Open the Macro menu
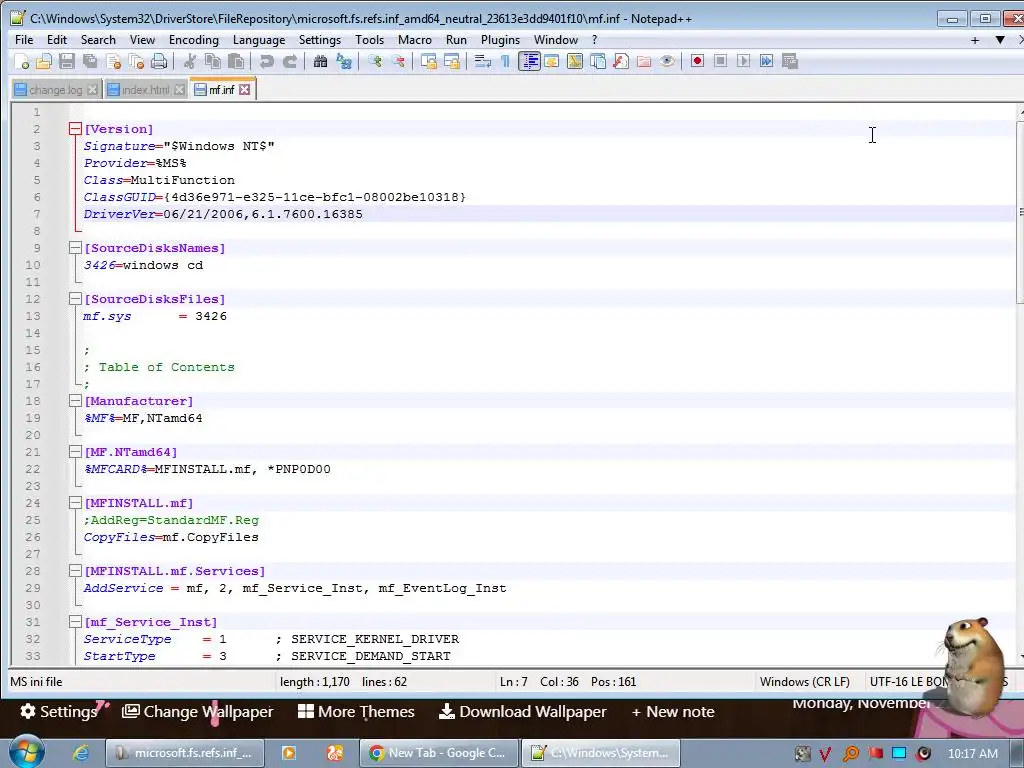The width and height of the screenshot is (1024, 768). coord(415,40)
